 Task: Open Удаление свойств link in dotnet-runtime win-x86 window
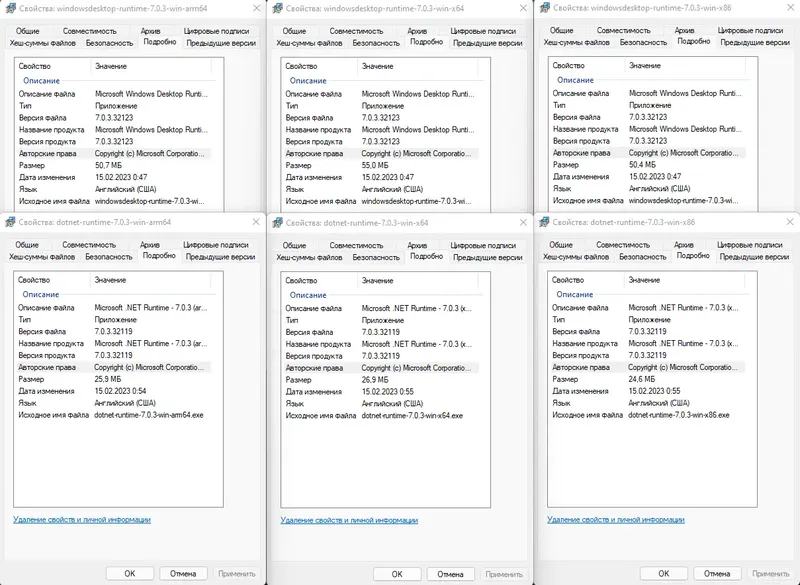pyautogui.click(x=616, y=519)
